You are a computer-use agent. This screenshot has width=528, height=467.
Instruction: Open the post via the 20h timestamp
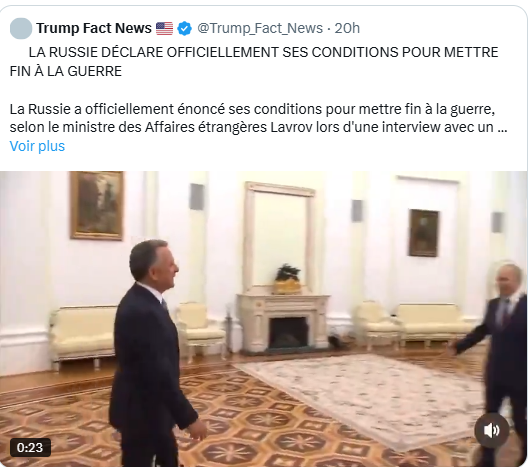pyautogui.click(x=347, y=28)
